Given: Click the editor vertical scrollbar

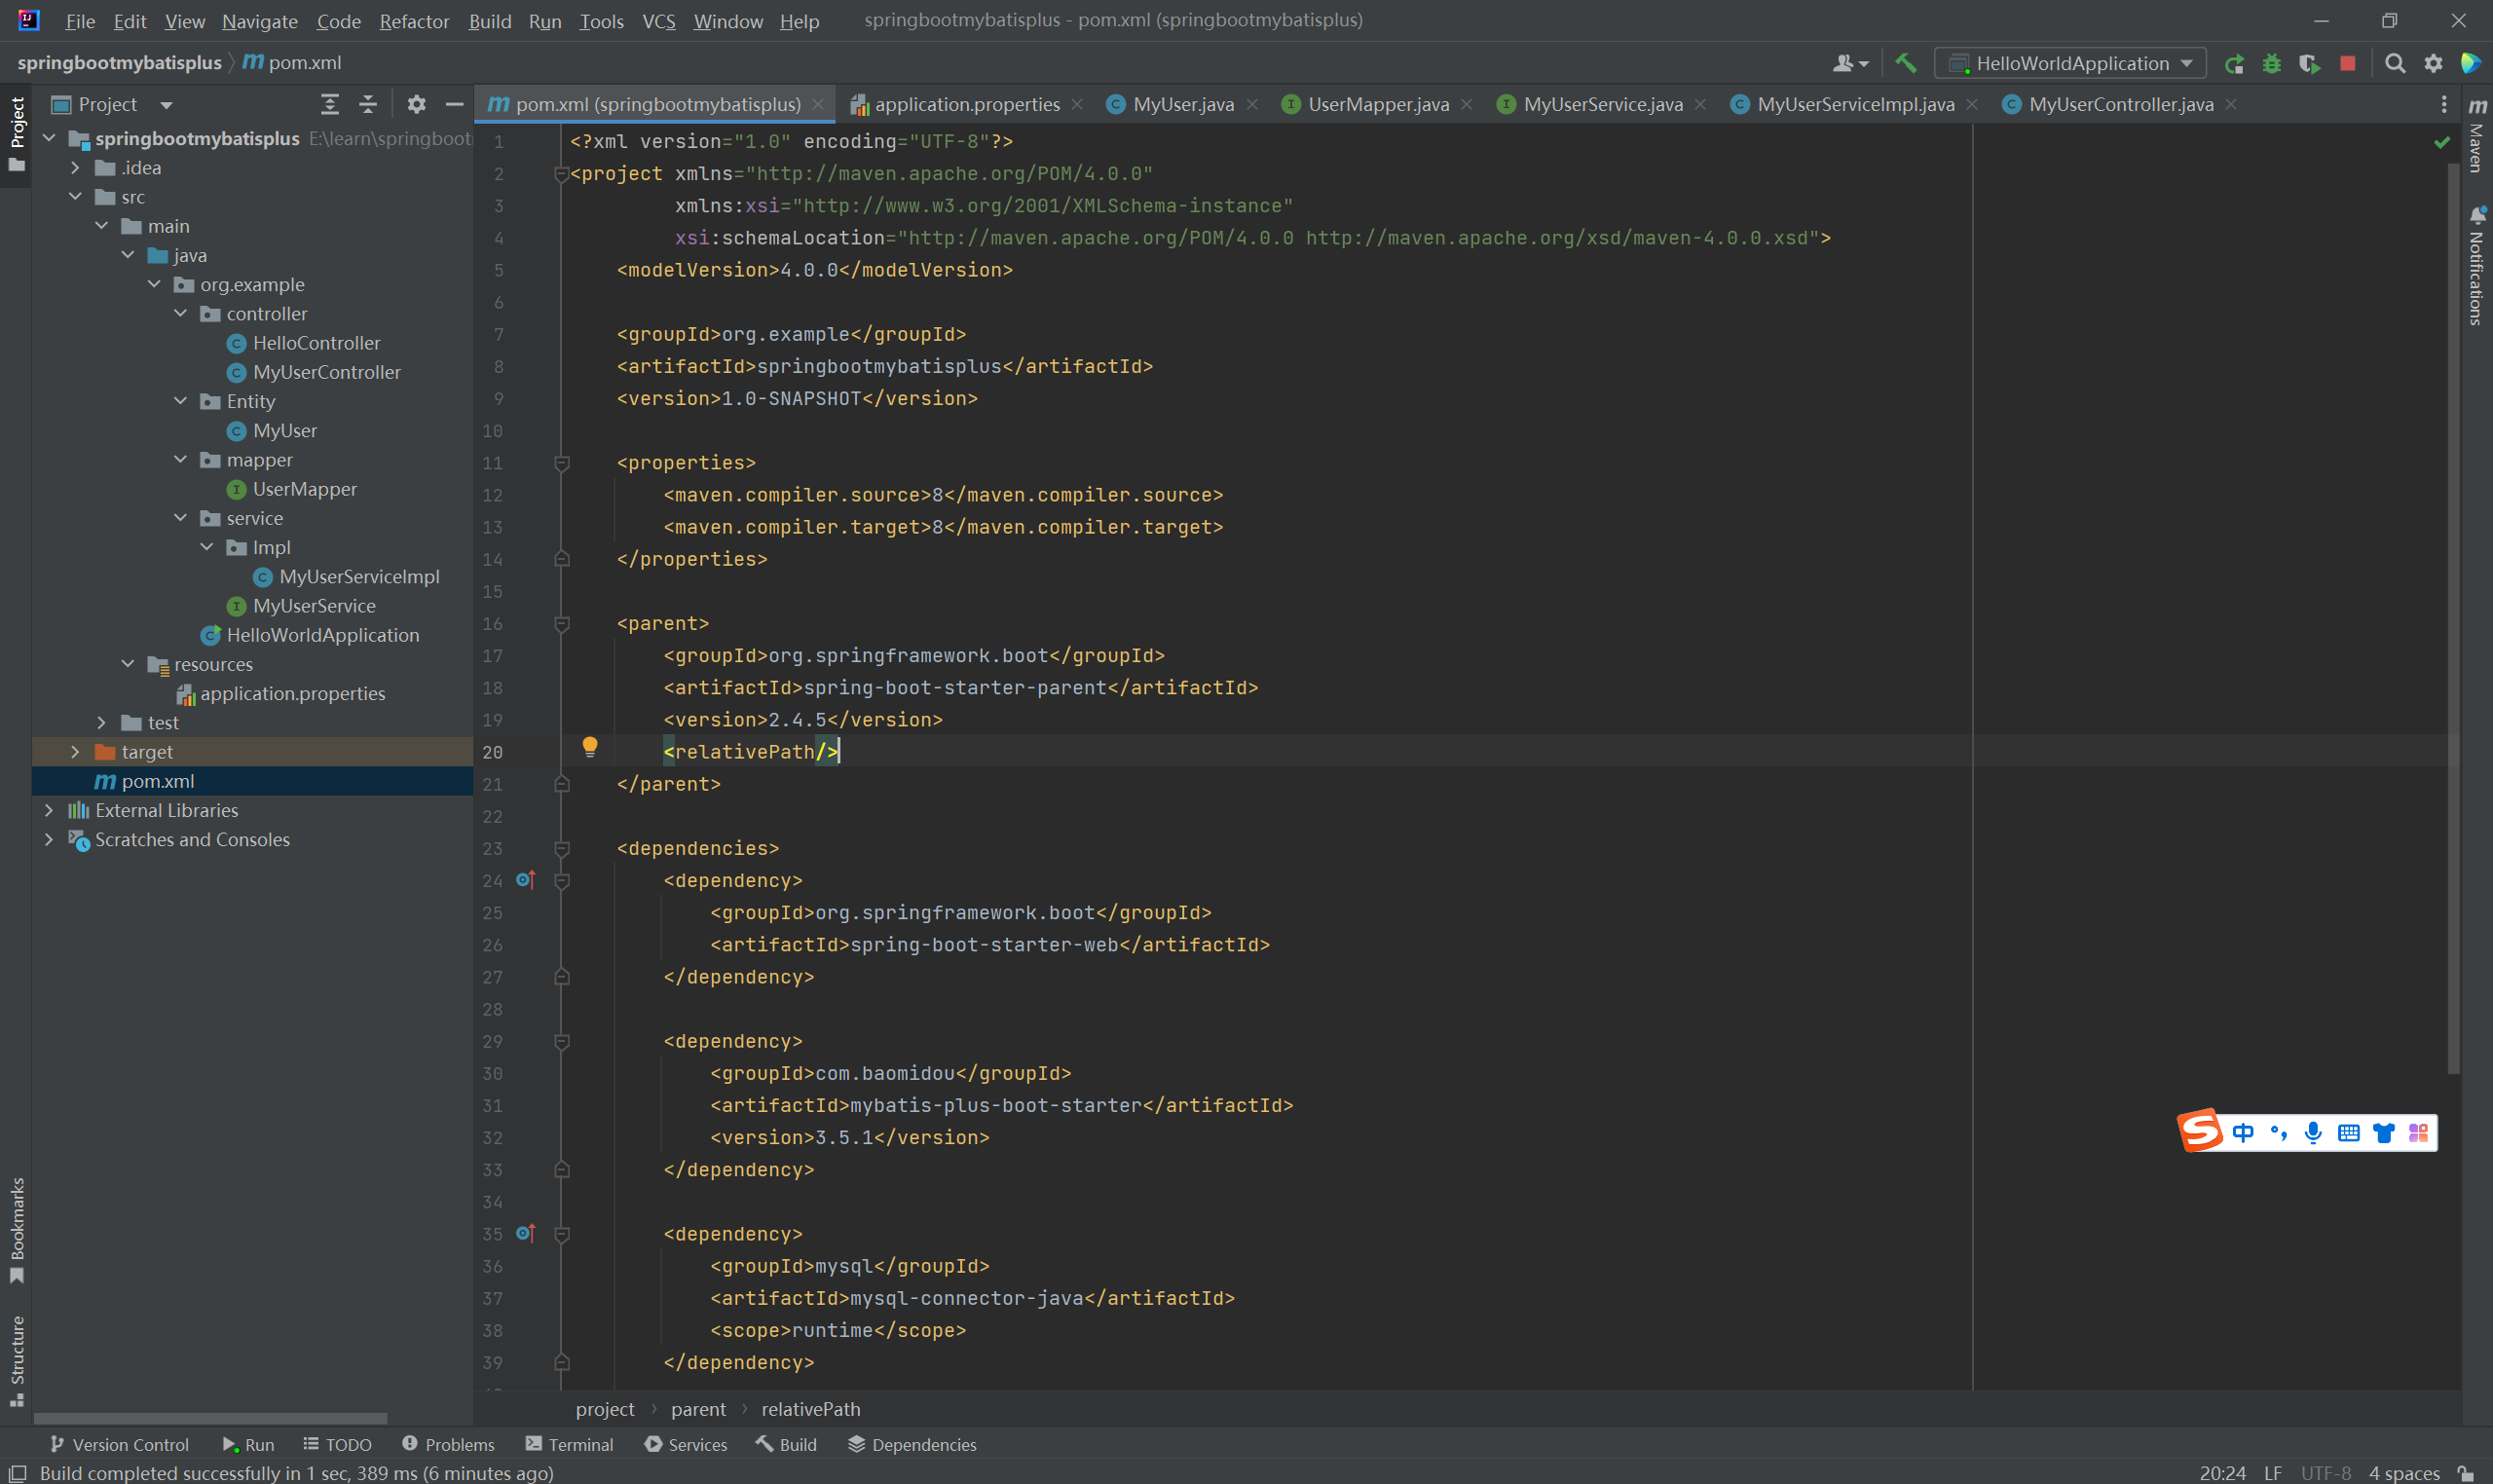Looking at the screenshot, I should pyautogui.click(x=2453, y=620).
